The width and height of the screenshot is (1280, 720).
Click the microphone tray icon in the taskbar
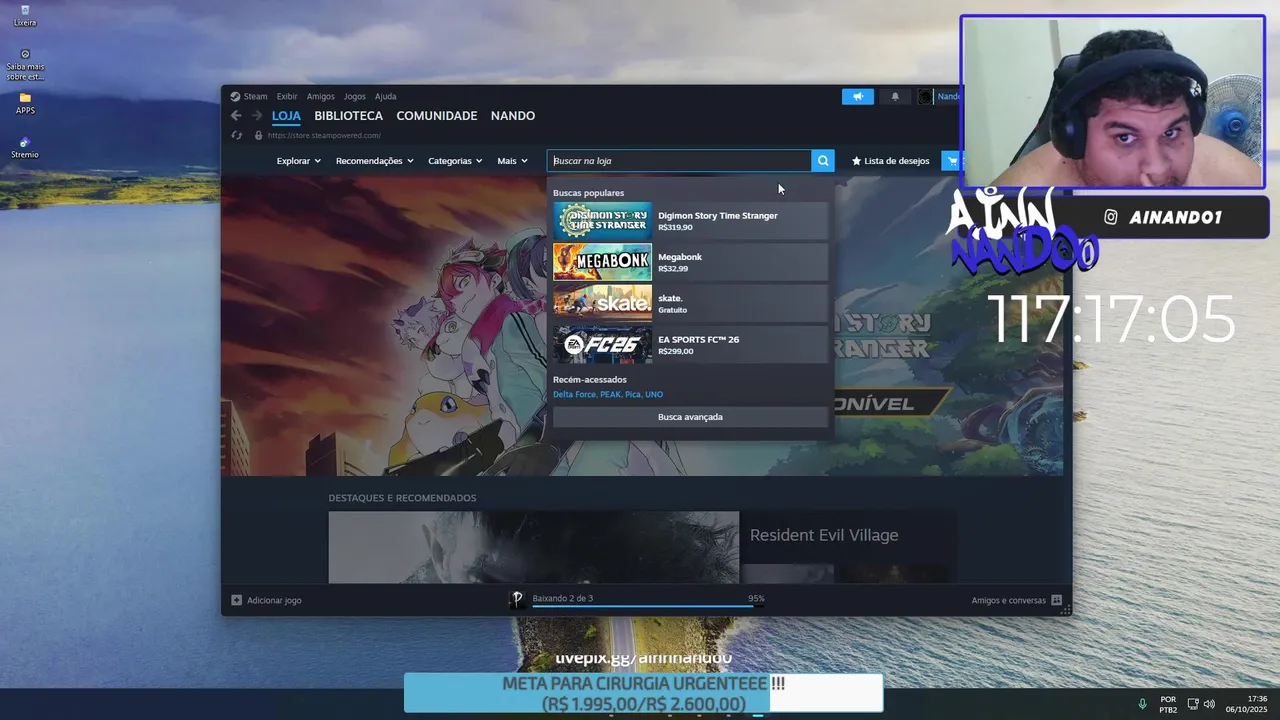point(1142,704)
